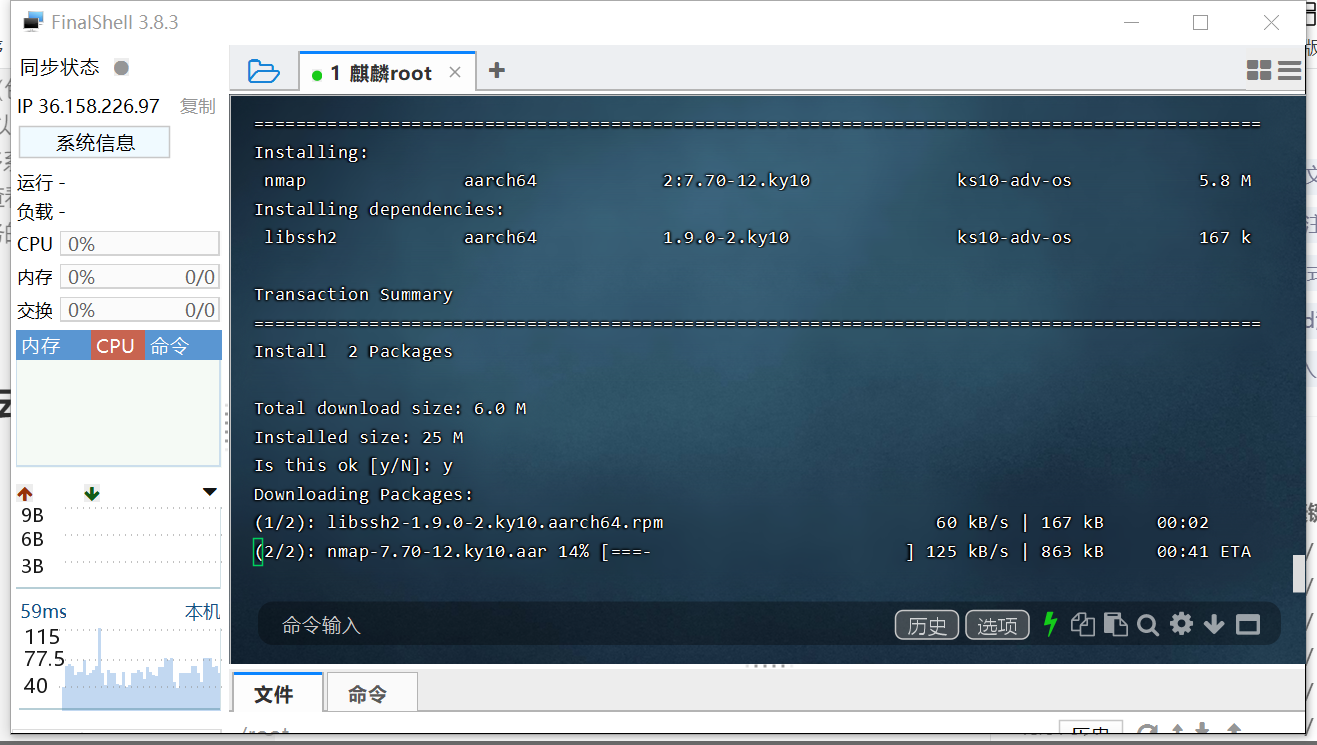Click the 运行 - status text
This screenshot has height=745, width=1317.
(x=41, y=183)
